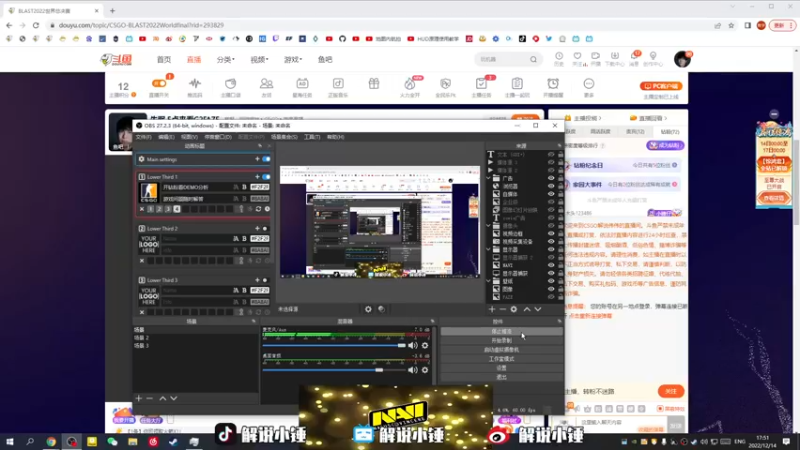
Task: Move selected source up in sources list
Action: 527,309
